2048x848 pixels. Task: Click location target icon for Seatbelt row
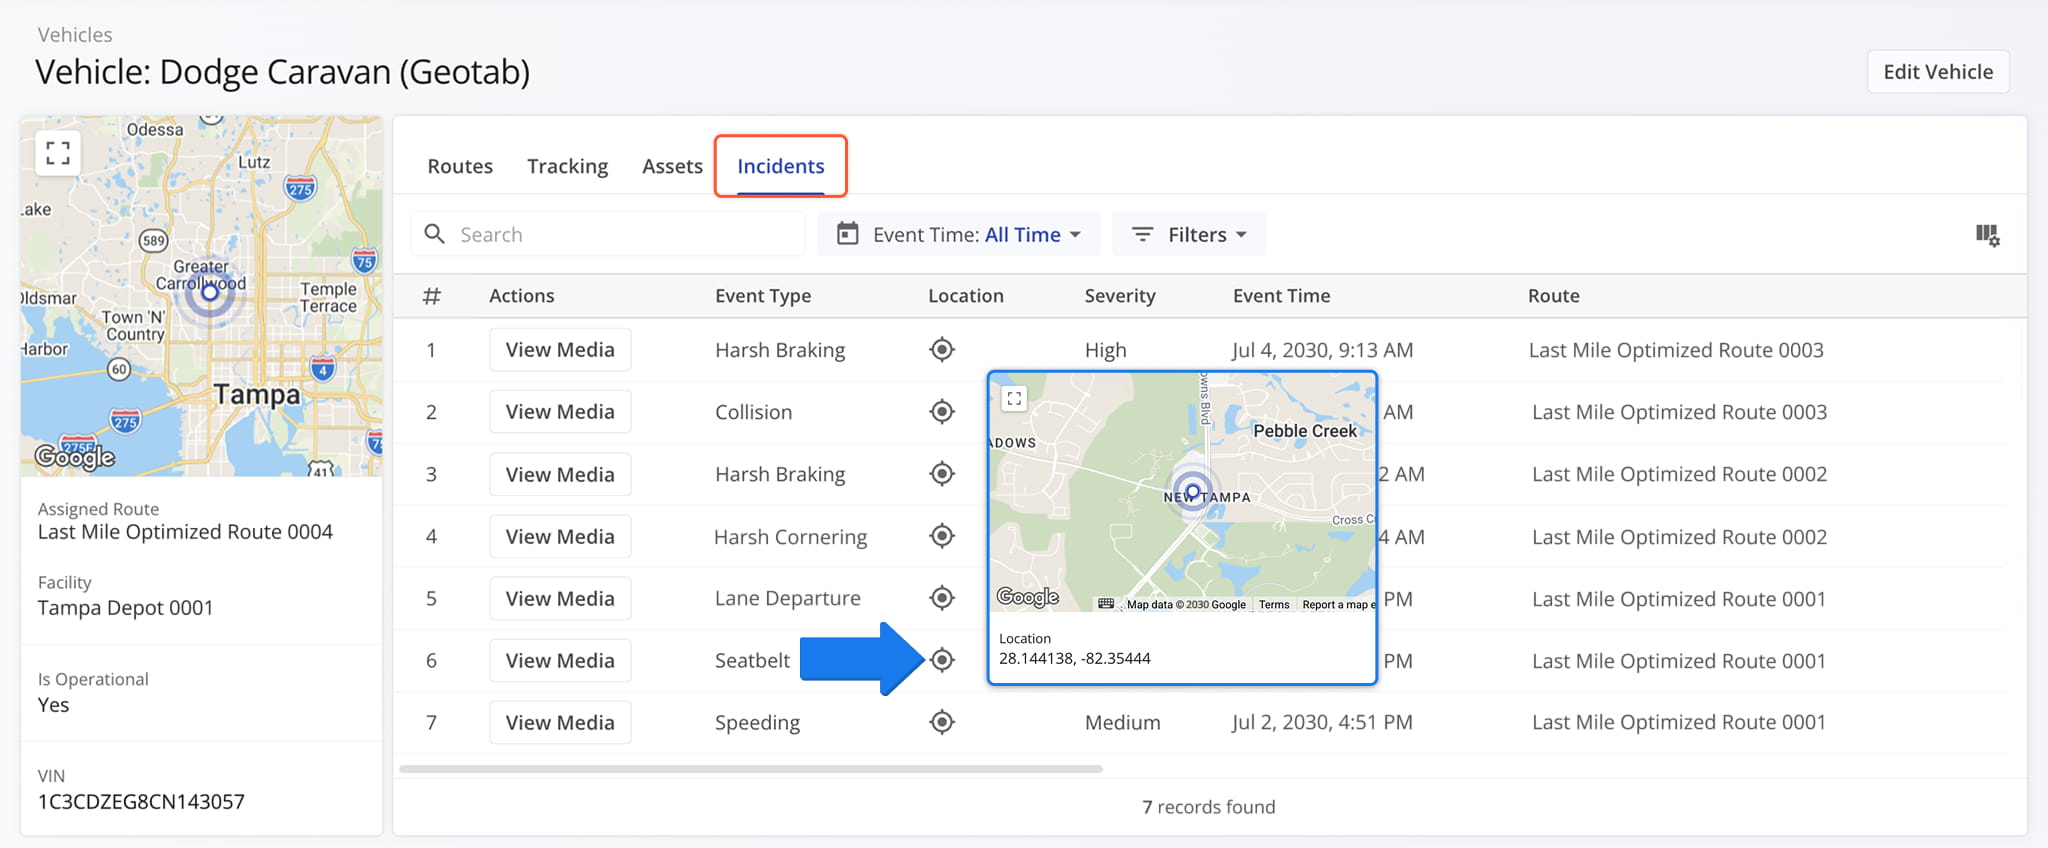pyautogui.click(x=942, y=660)
